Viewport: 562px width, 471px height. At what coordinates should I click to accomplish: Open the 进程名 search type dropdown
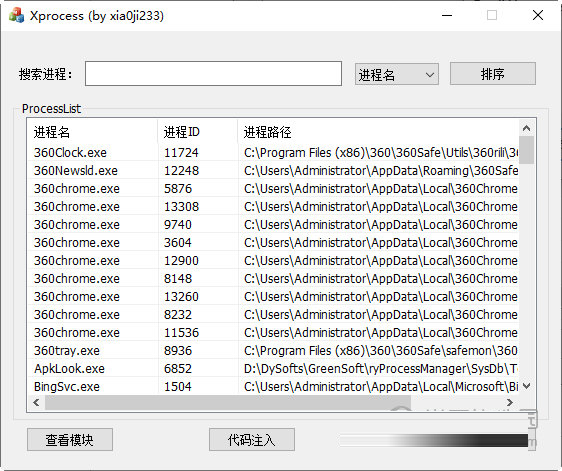tap(397, 74)
